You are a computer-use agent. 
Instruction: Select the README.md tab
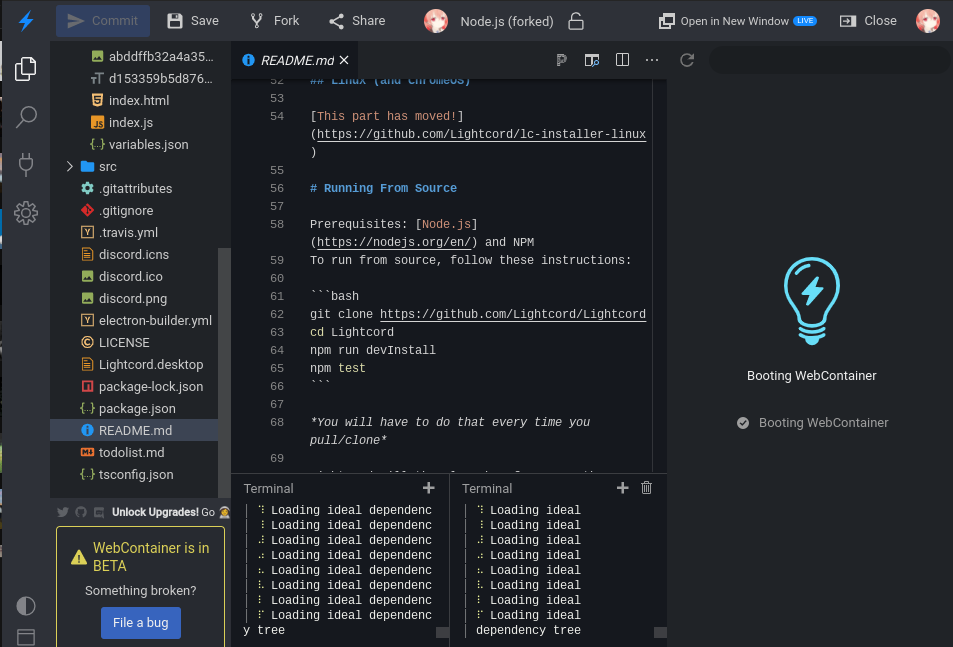pyautogui.click(x=295, y=59)
